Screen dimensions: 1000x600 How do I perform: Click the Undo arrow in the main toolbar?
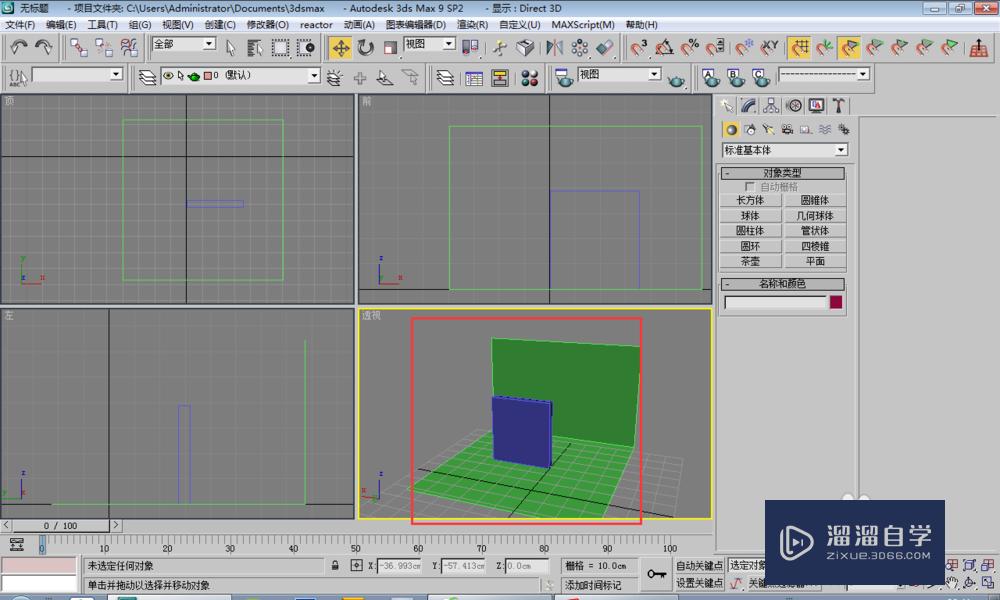click(x=18, y=47)
